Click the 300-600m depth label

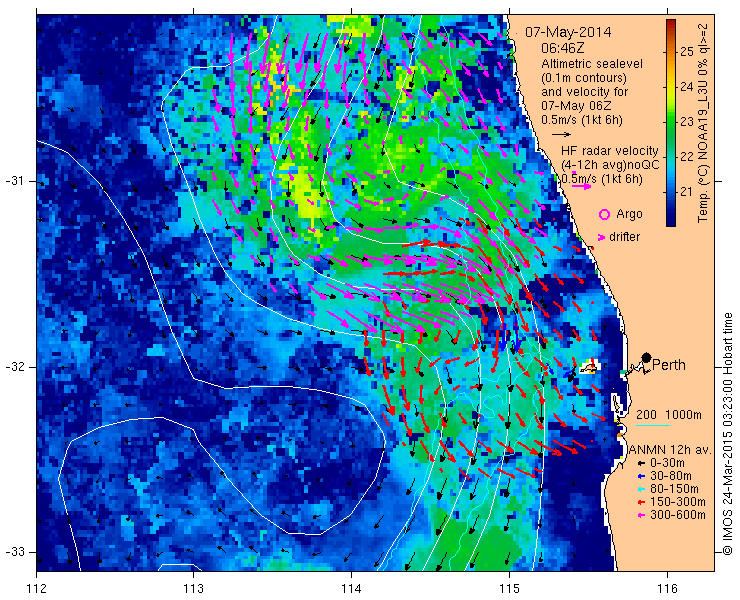coord(678,515)
